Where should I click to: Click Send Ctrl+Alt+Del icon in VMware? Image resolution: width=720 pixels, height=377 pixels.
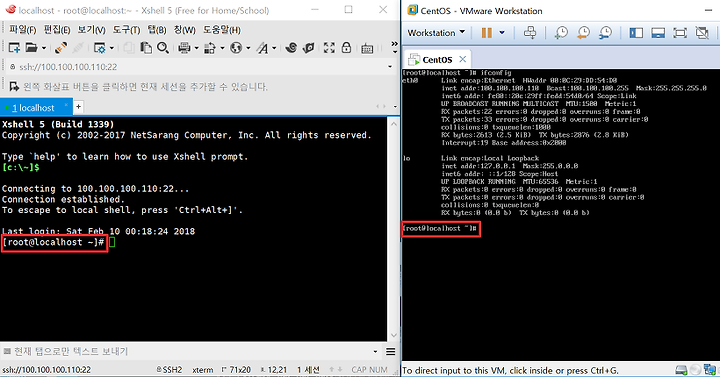click(x=530, y=33)
